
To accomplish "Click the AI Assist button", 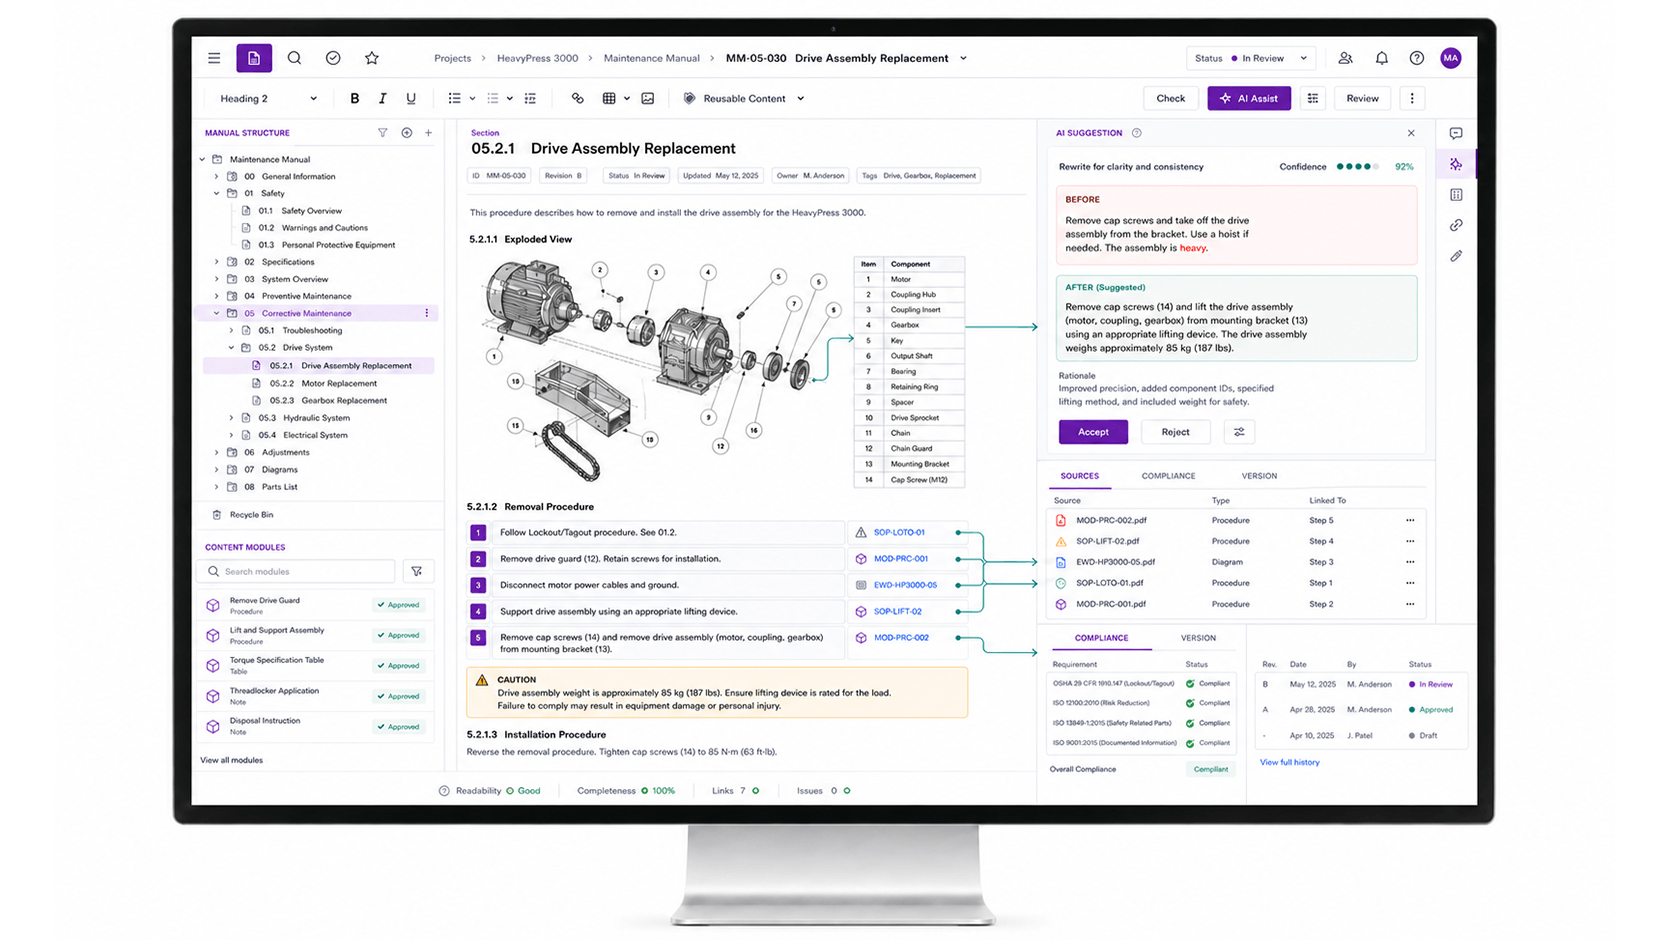I will (x=1249, y=98).
